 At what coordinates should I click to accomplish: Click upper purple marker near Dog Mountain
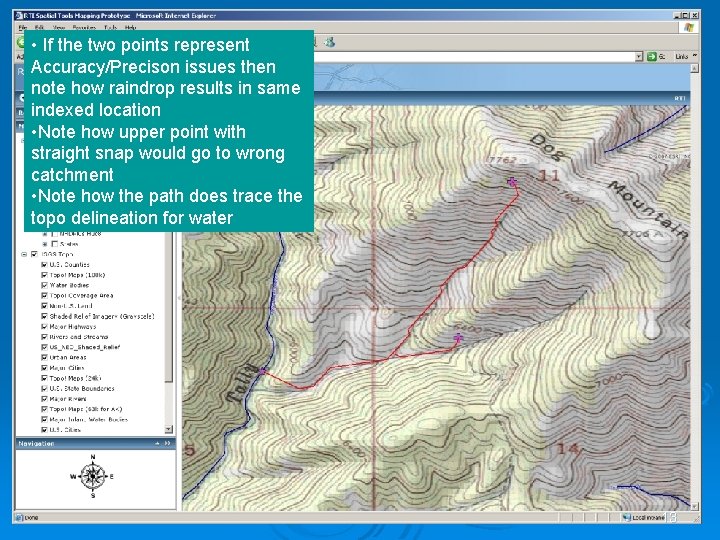coord(512,182)
